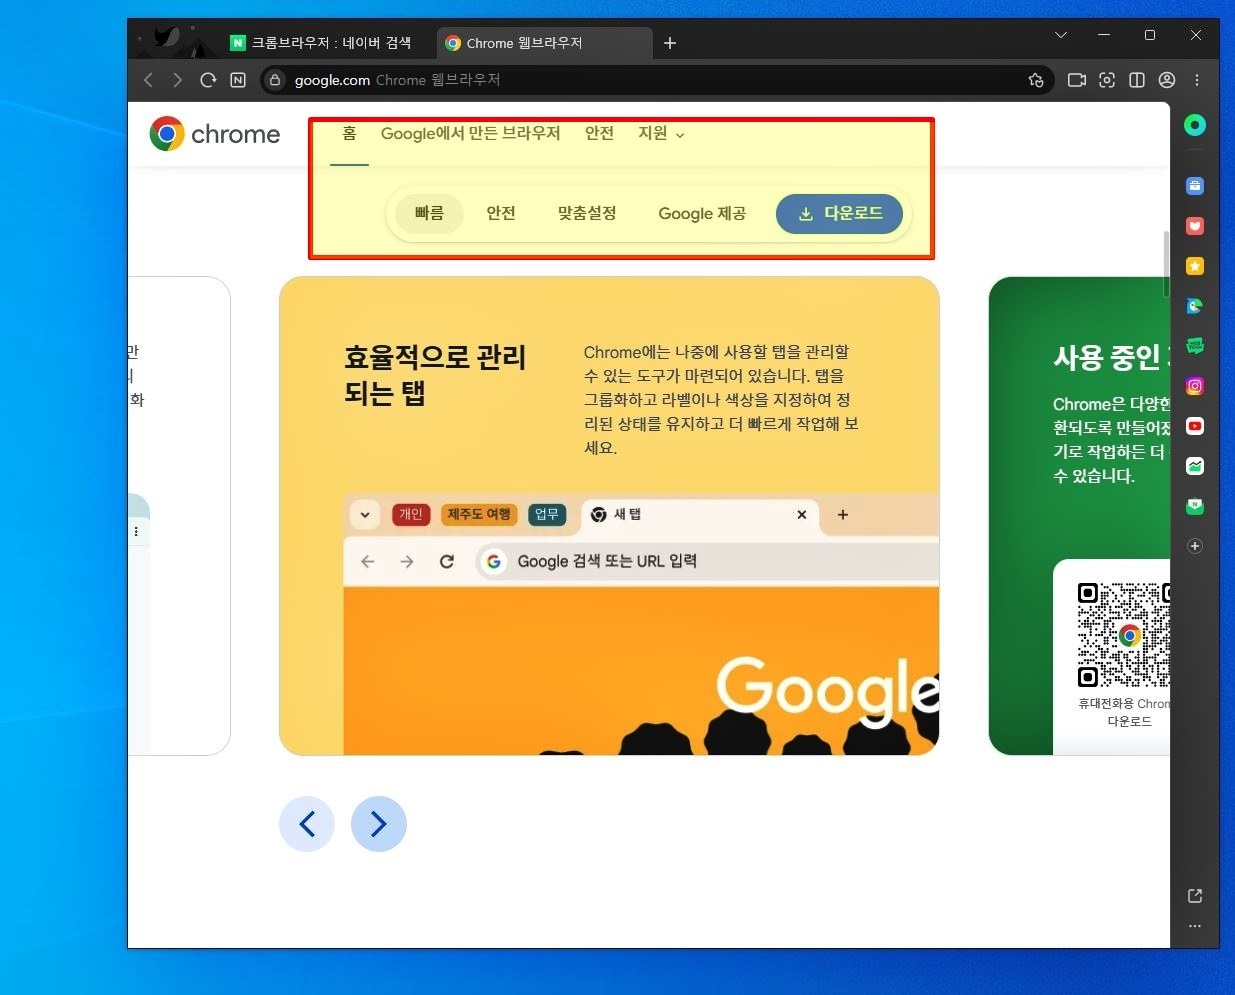Open Google에서 만든 브라우저 in the nav
Image resolution: width=1235 pixels, height=995 pixels.
tap(470, 133)
